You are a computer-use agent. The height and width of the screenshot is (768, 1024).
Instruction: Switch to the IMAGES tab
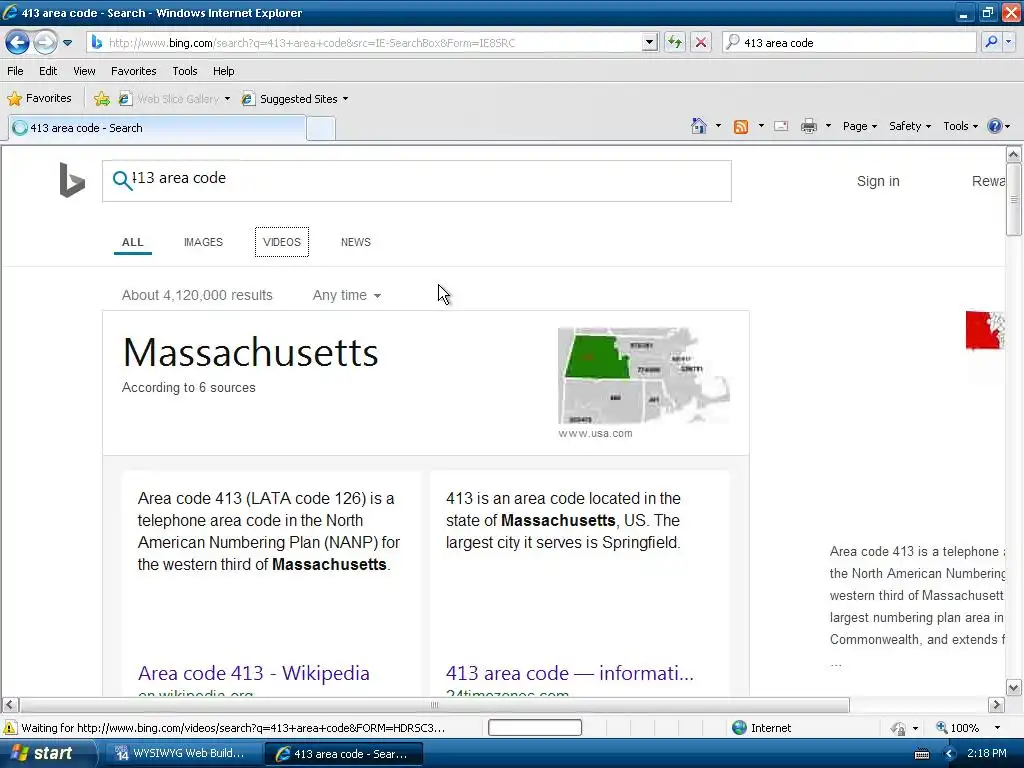coord(203,242)
